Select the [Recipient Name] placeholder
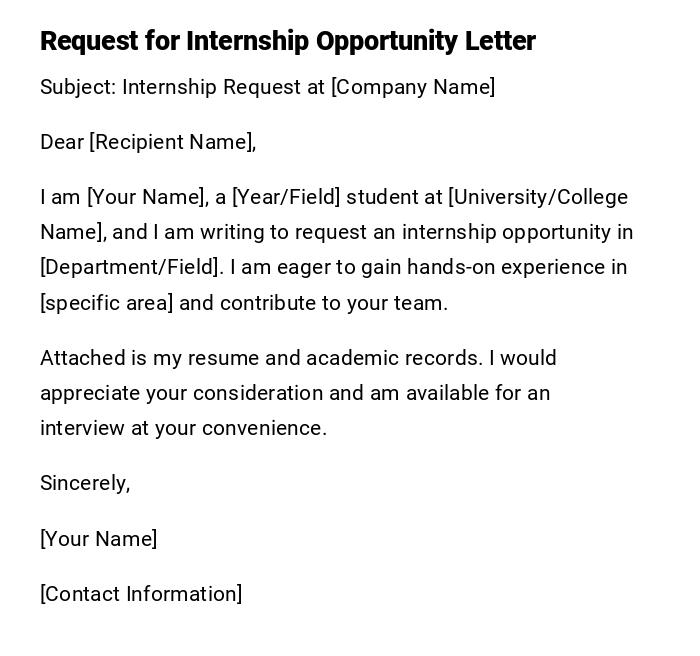 (172, 142)
